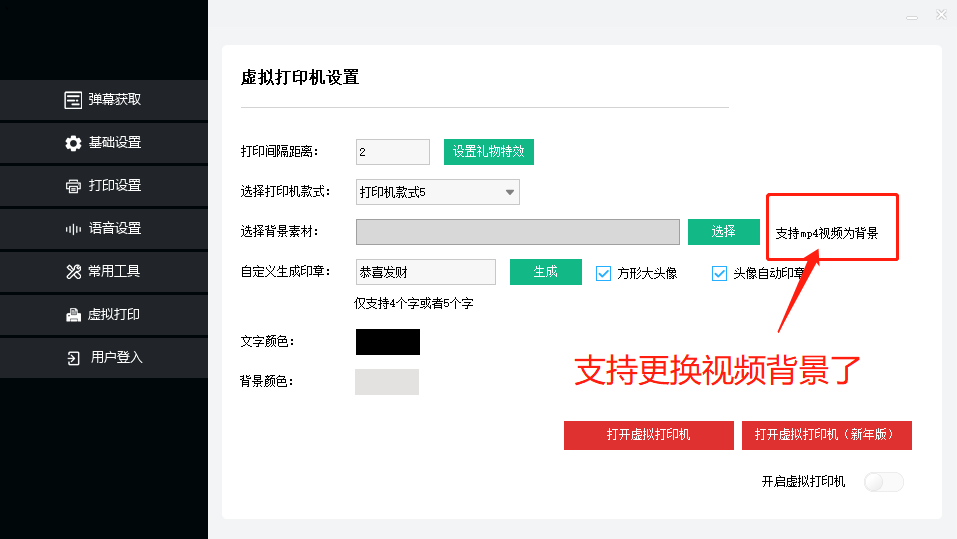Open the 选择打印机款式 dropdown
Screen dimensions: 957x539
click(437, 192)
